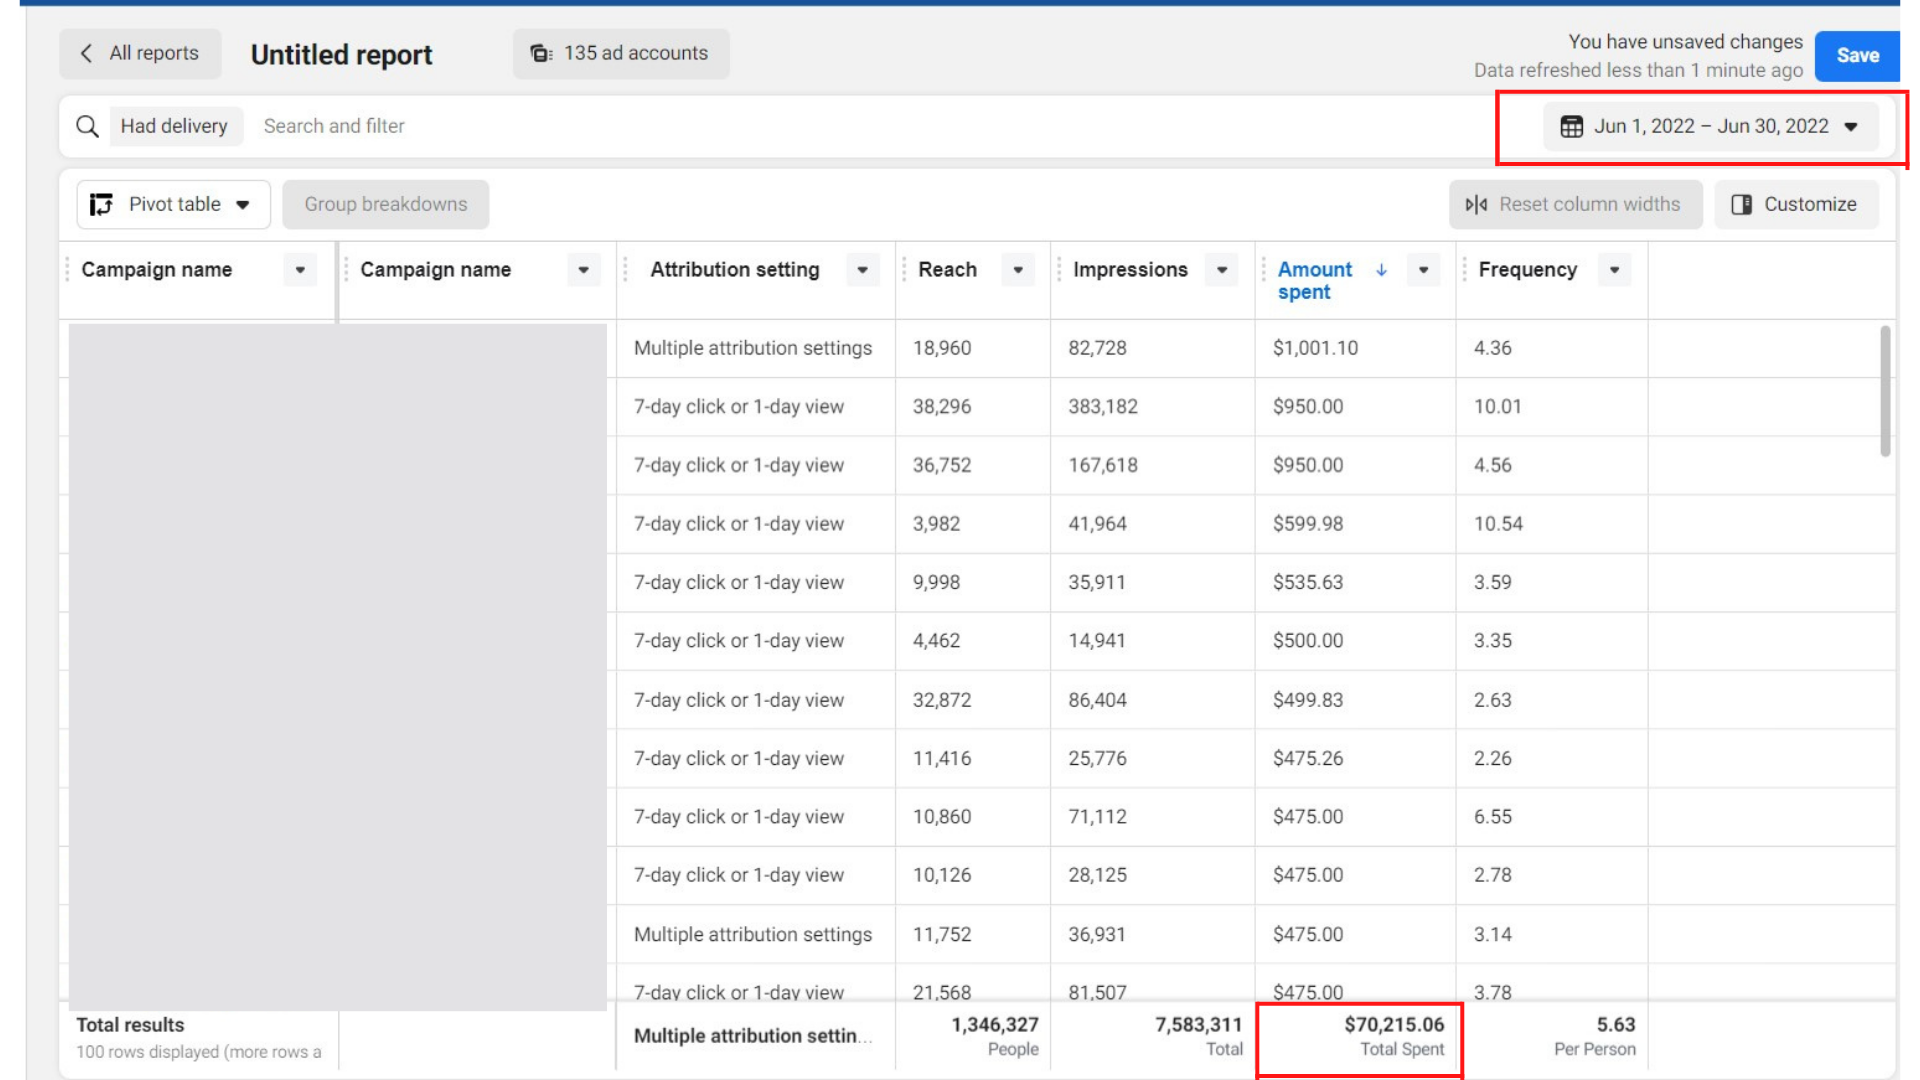Click drag handle of Impressions column
Screen dimensions: 1920x1080
[1059, 270]
